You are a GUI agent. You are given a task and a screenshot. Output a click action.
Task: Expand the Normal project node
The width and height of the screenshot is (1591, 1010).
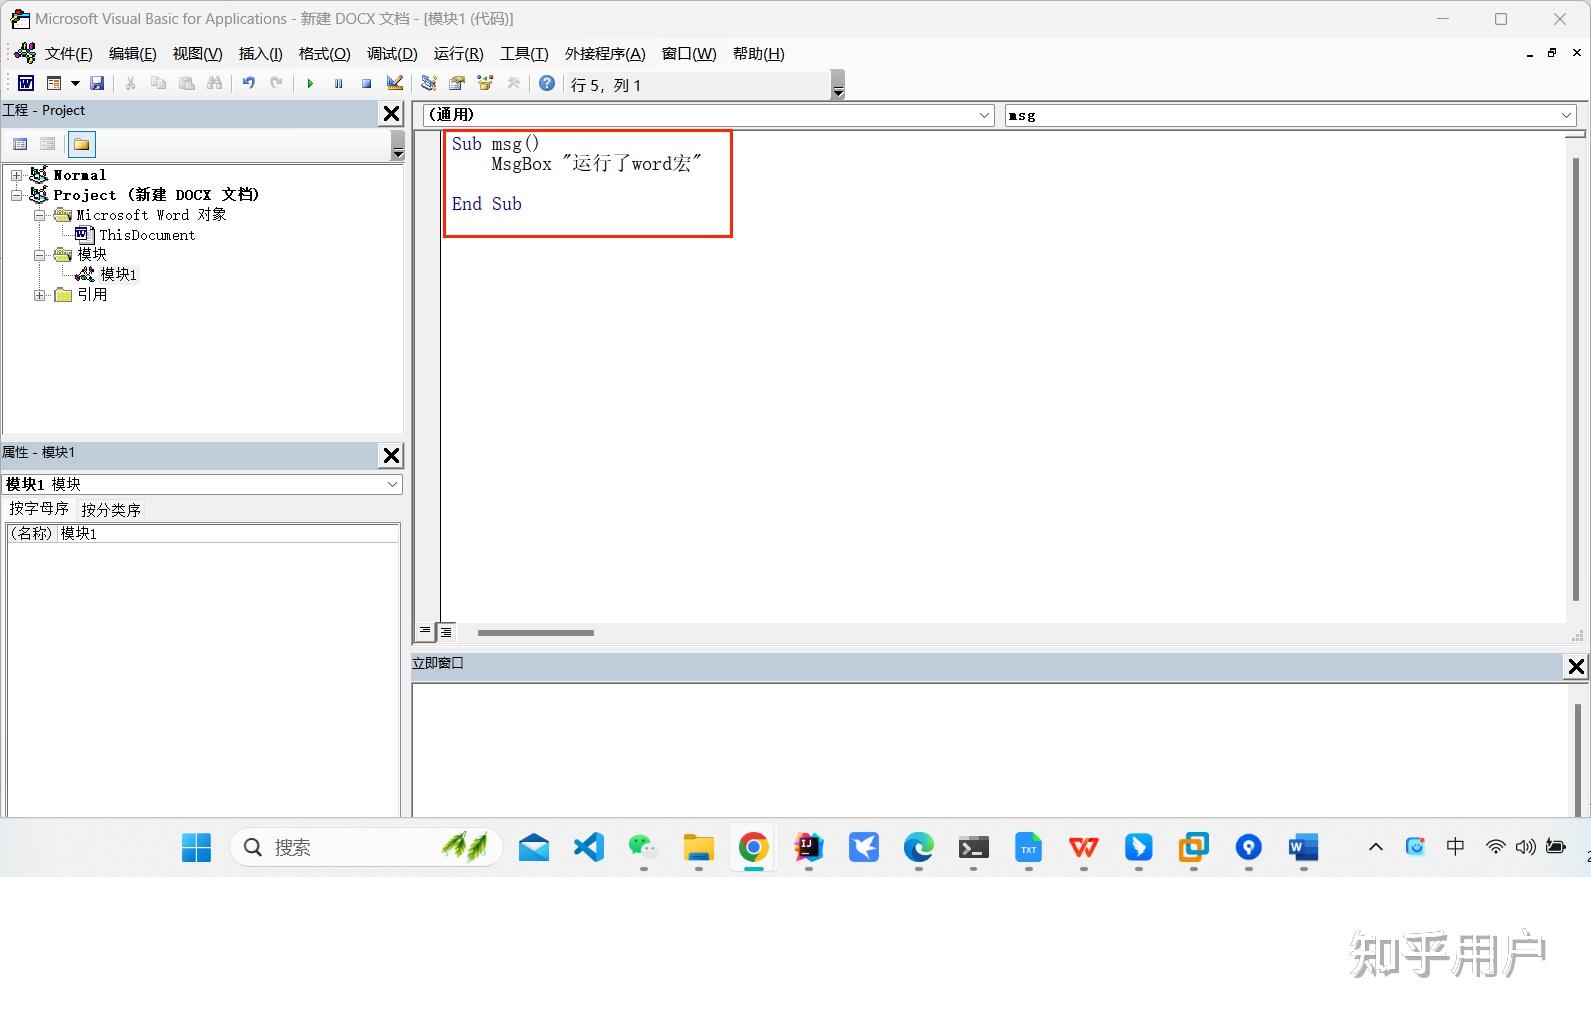click(x=16, y=175)
